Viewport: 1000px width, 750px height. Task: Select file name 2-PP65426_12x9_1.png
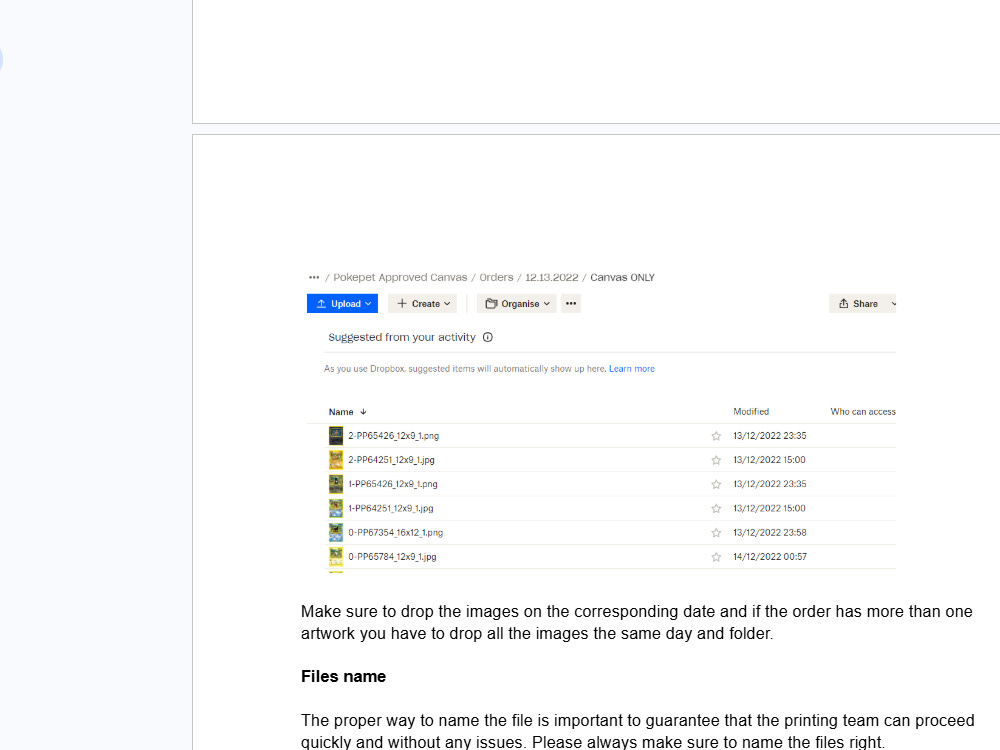pos(393,436)
